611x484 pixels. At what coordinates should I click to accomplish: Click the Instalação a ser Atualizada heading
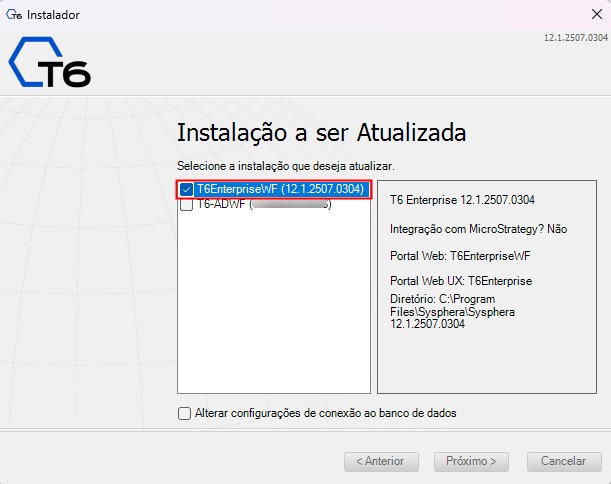[321, 133]
